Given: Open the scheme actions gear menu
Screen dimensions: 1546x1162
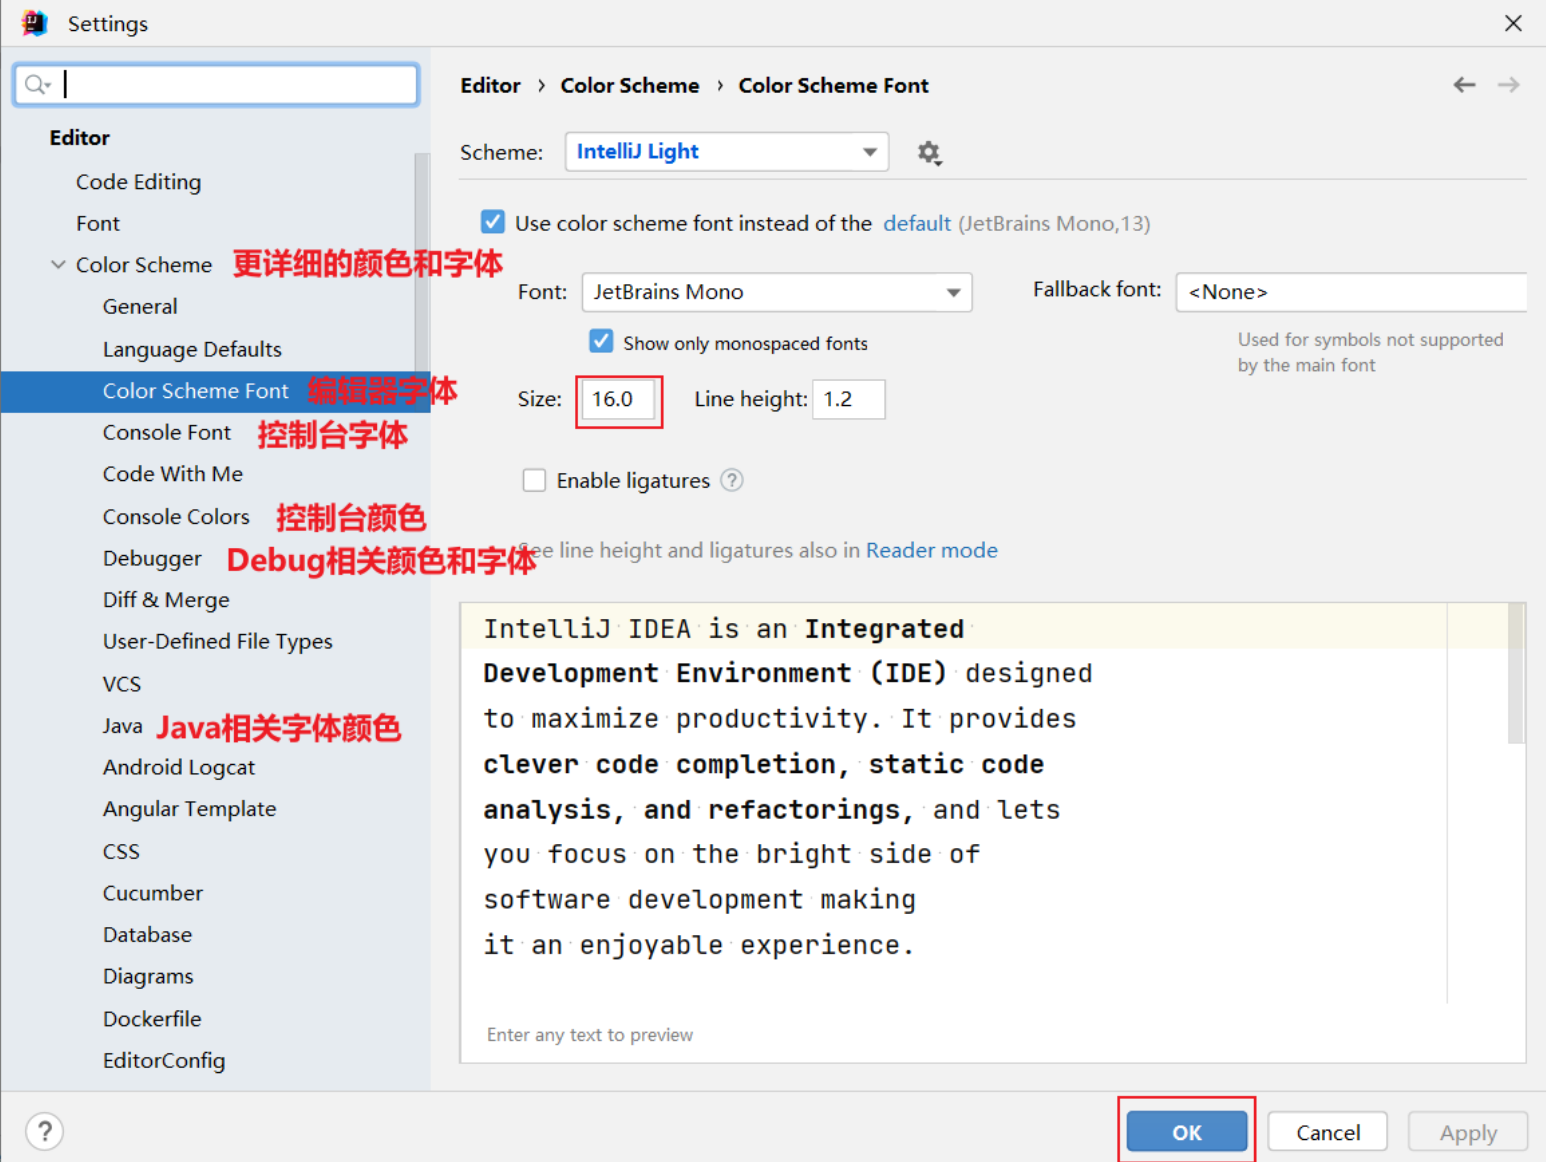Looking at the screenshot, I should pyautogui.click(x=929, y=153).
